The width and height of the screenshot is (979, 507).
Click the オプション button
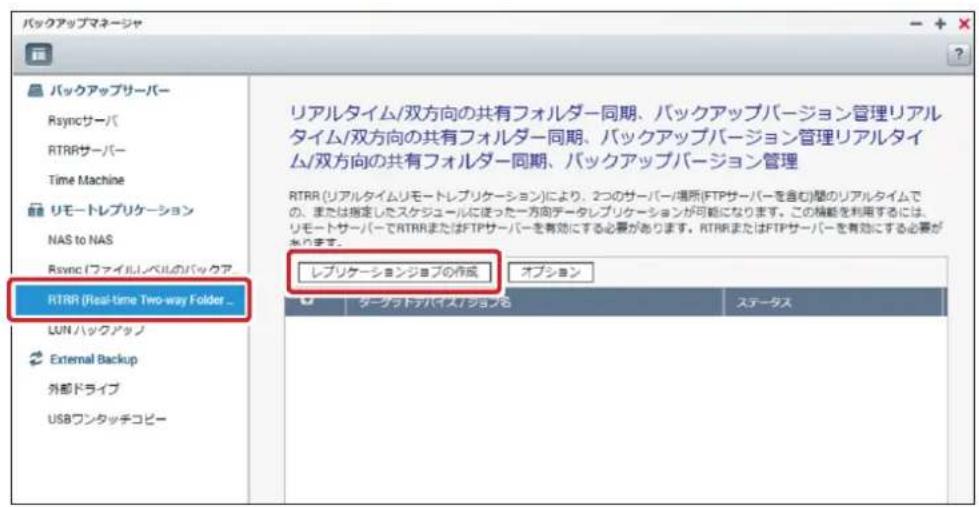pos(550,272)
